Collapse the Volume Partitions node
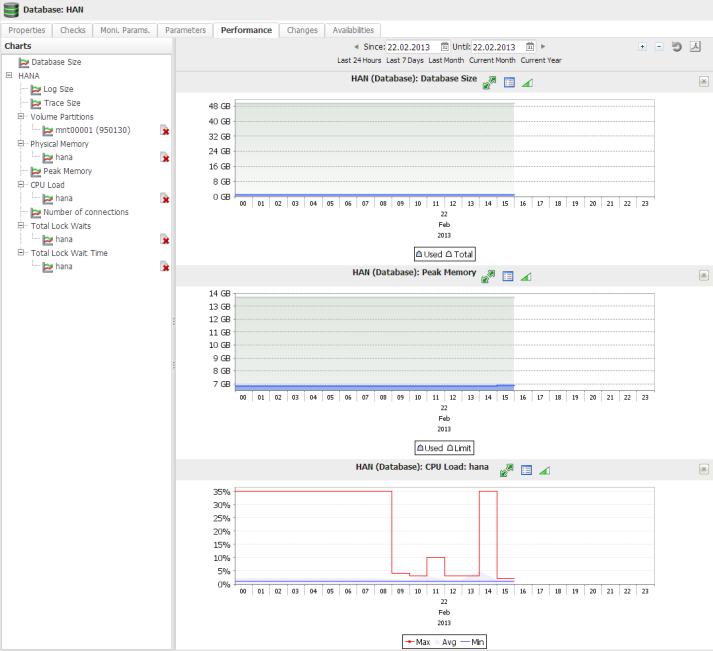713x651 pixels. click(x=21, y=116)
